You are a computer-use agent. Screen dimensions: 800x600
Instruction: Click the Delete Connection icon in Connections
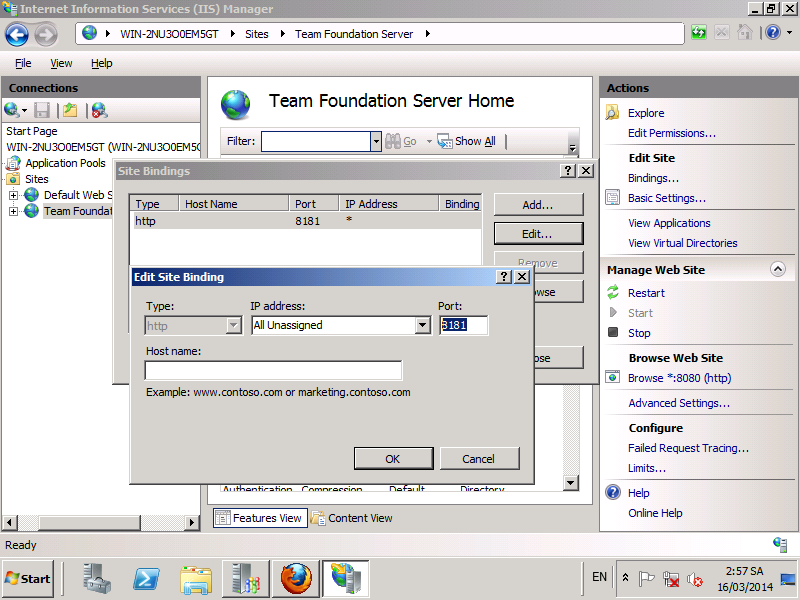point(99,110)
